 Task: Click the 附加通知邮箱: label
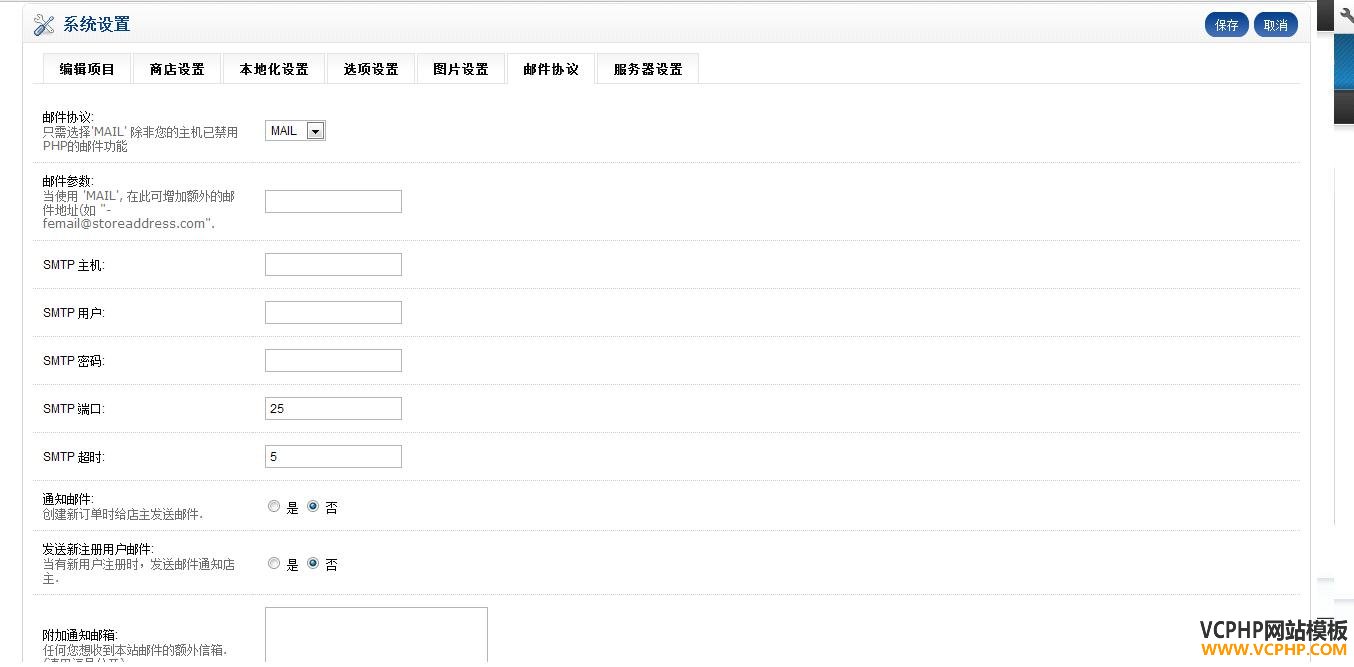coord(80,635)
